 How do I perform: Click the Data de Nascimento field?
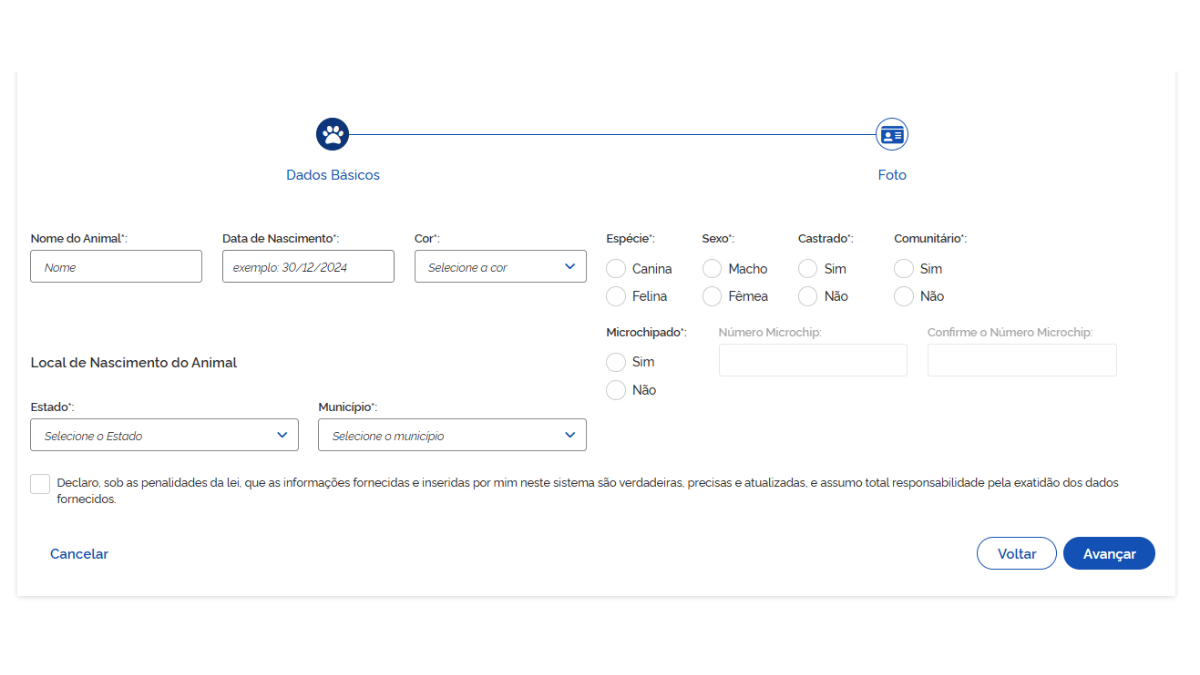(308, 267)
